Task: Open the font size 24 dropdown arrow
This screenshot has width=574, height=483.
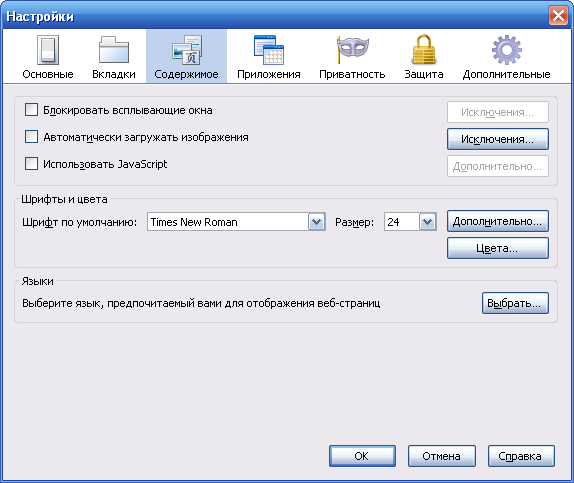Action: pos(428,222)
